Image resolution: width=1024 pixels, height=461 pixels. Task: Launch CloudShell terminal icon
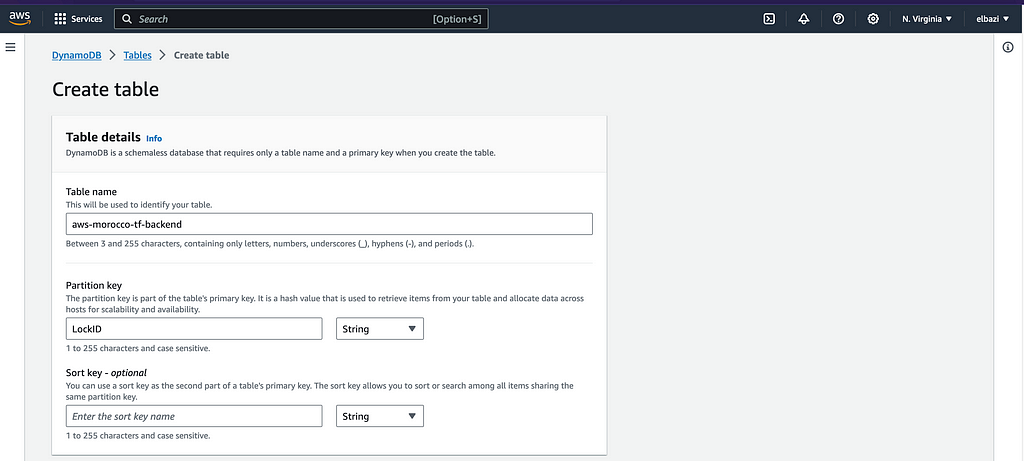tap(769, 19)
